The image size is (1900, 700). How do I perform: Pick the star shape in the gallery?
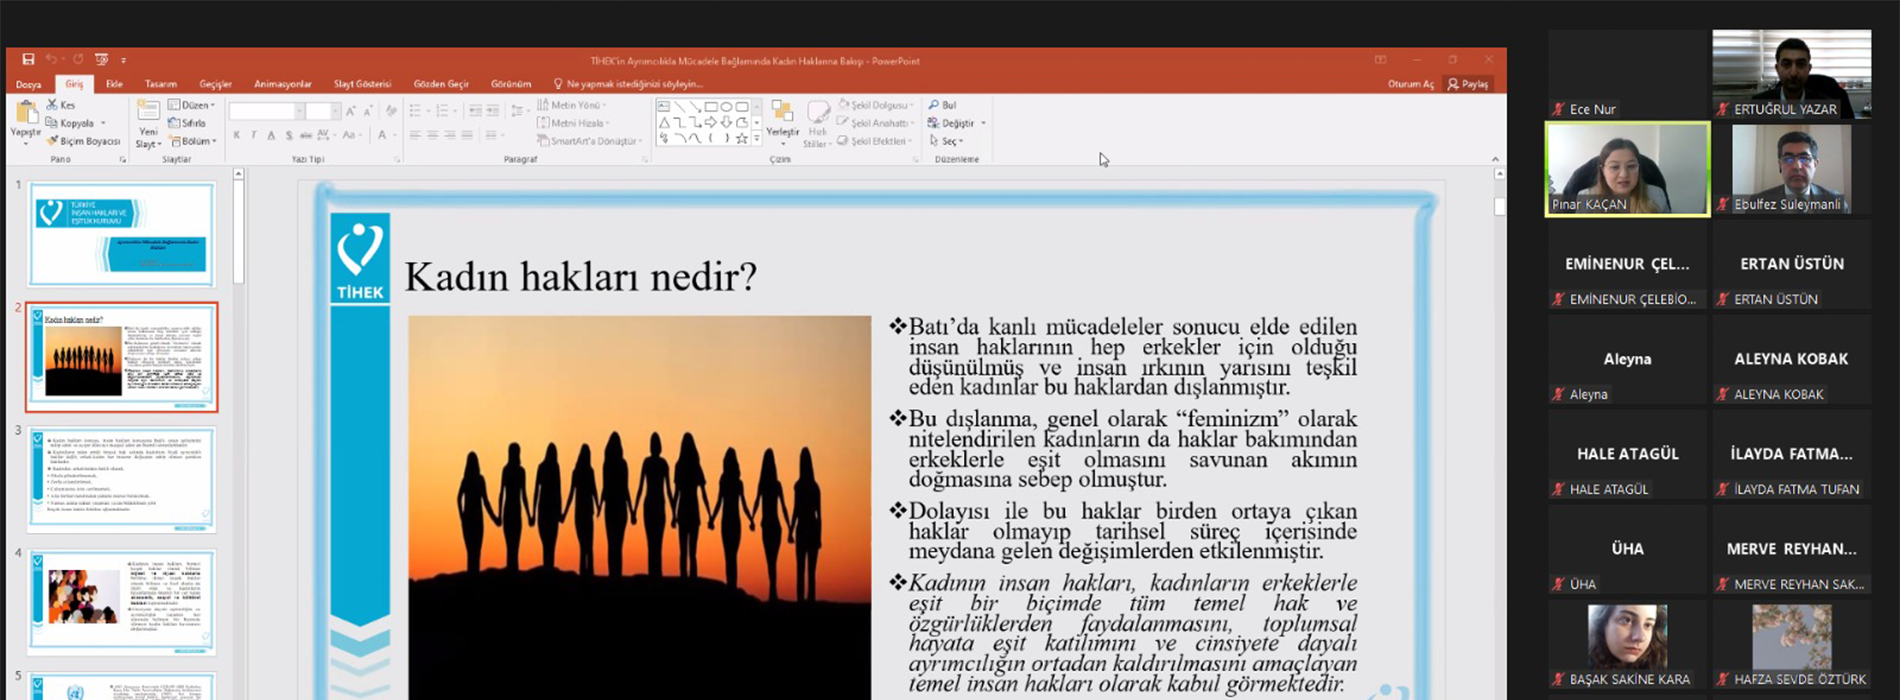point(742,138)
